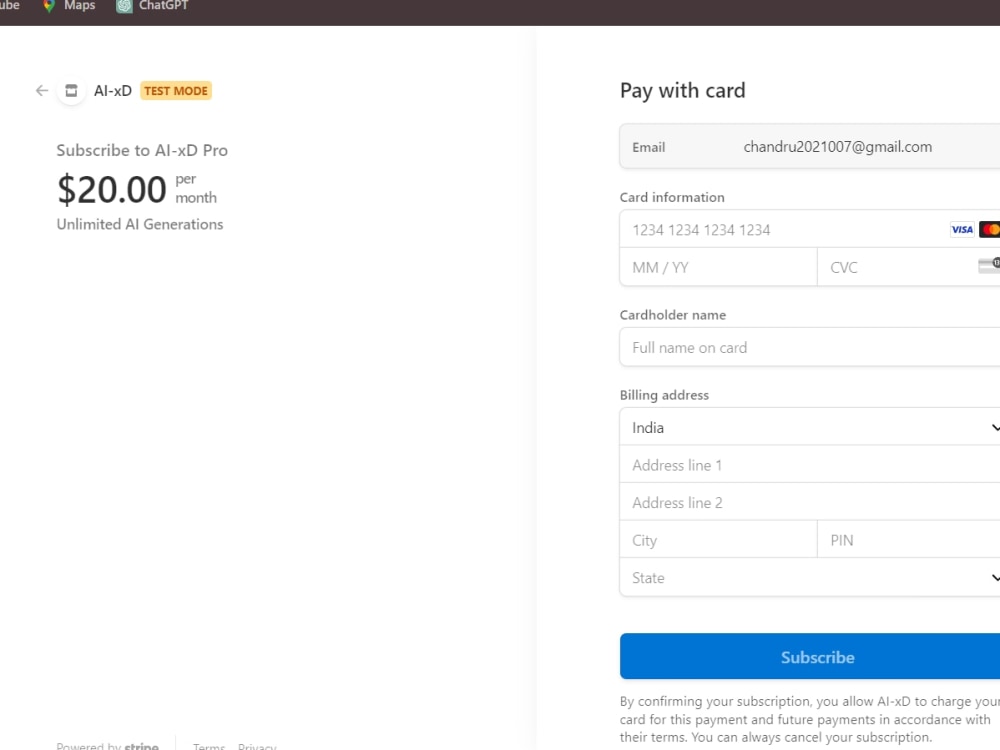
Task: Click the Address line 1 field
Action: click(x=810, y=465)
